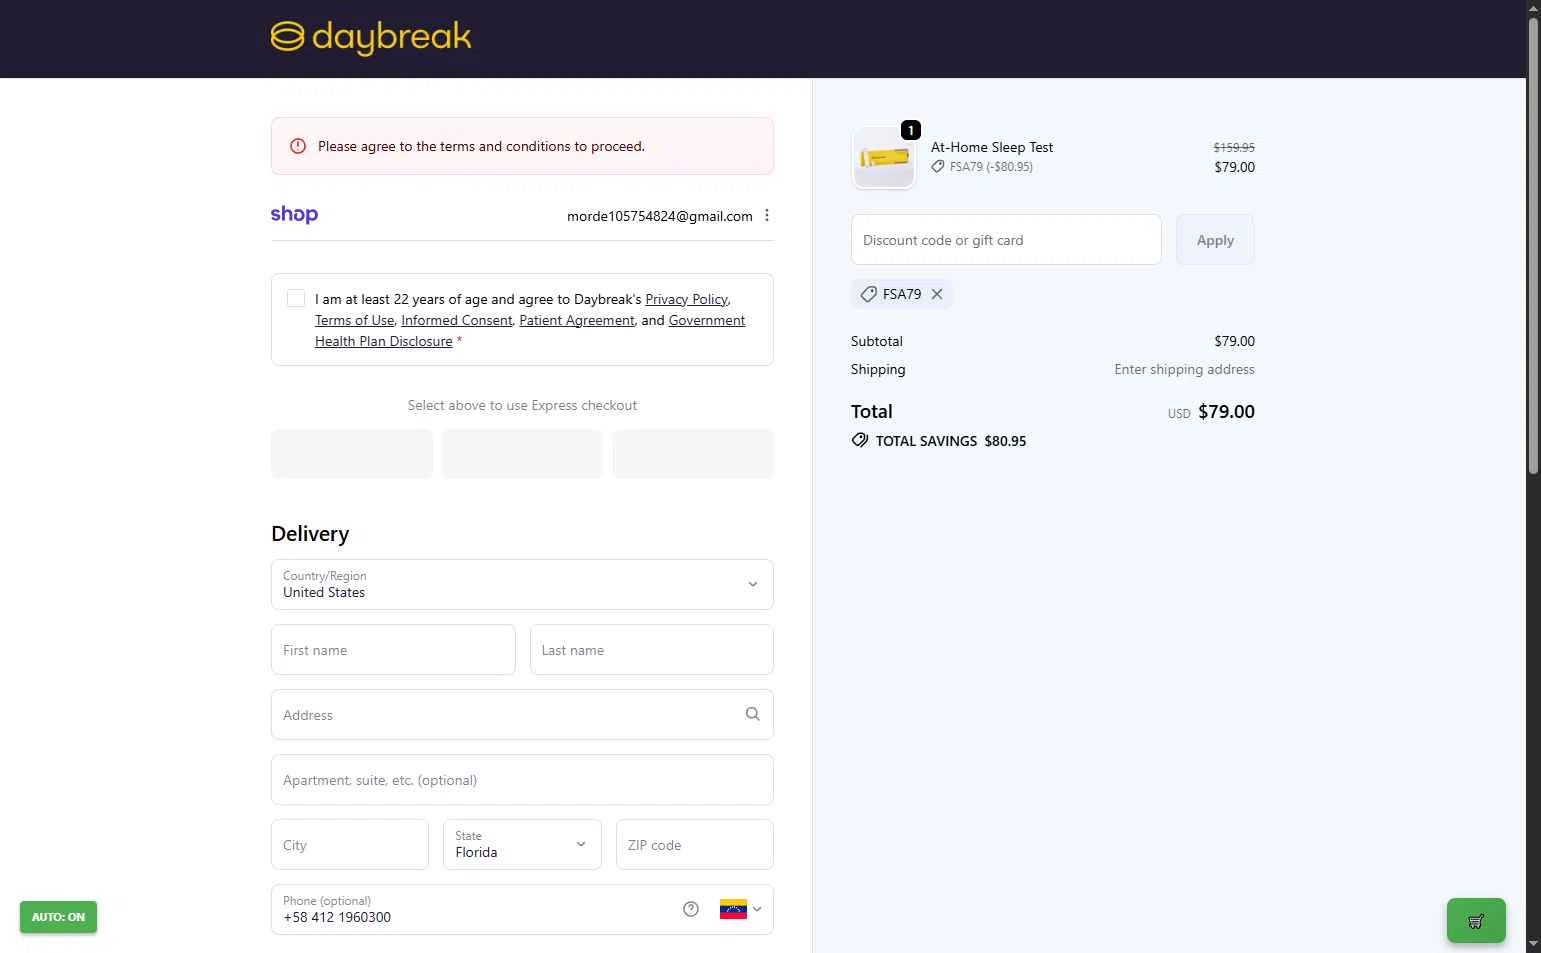Click the scrollbar down arrow
The image size is (1541, 953).
(1533, 944)
